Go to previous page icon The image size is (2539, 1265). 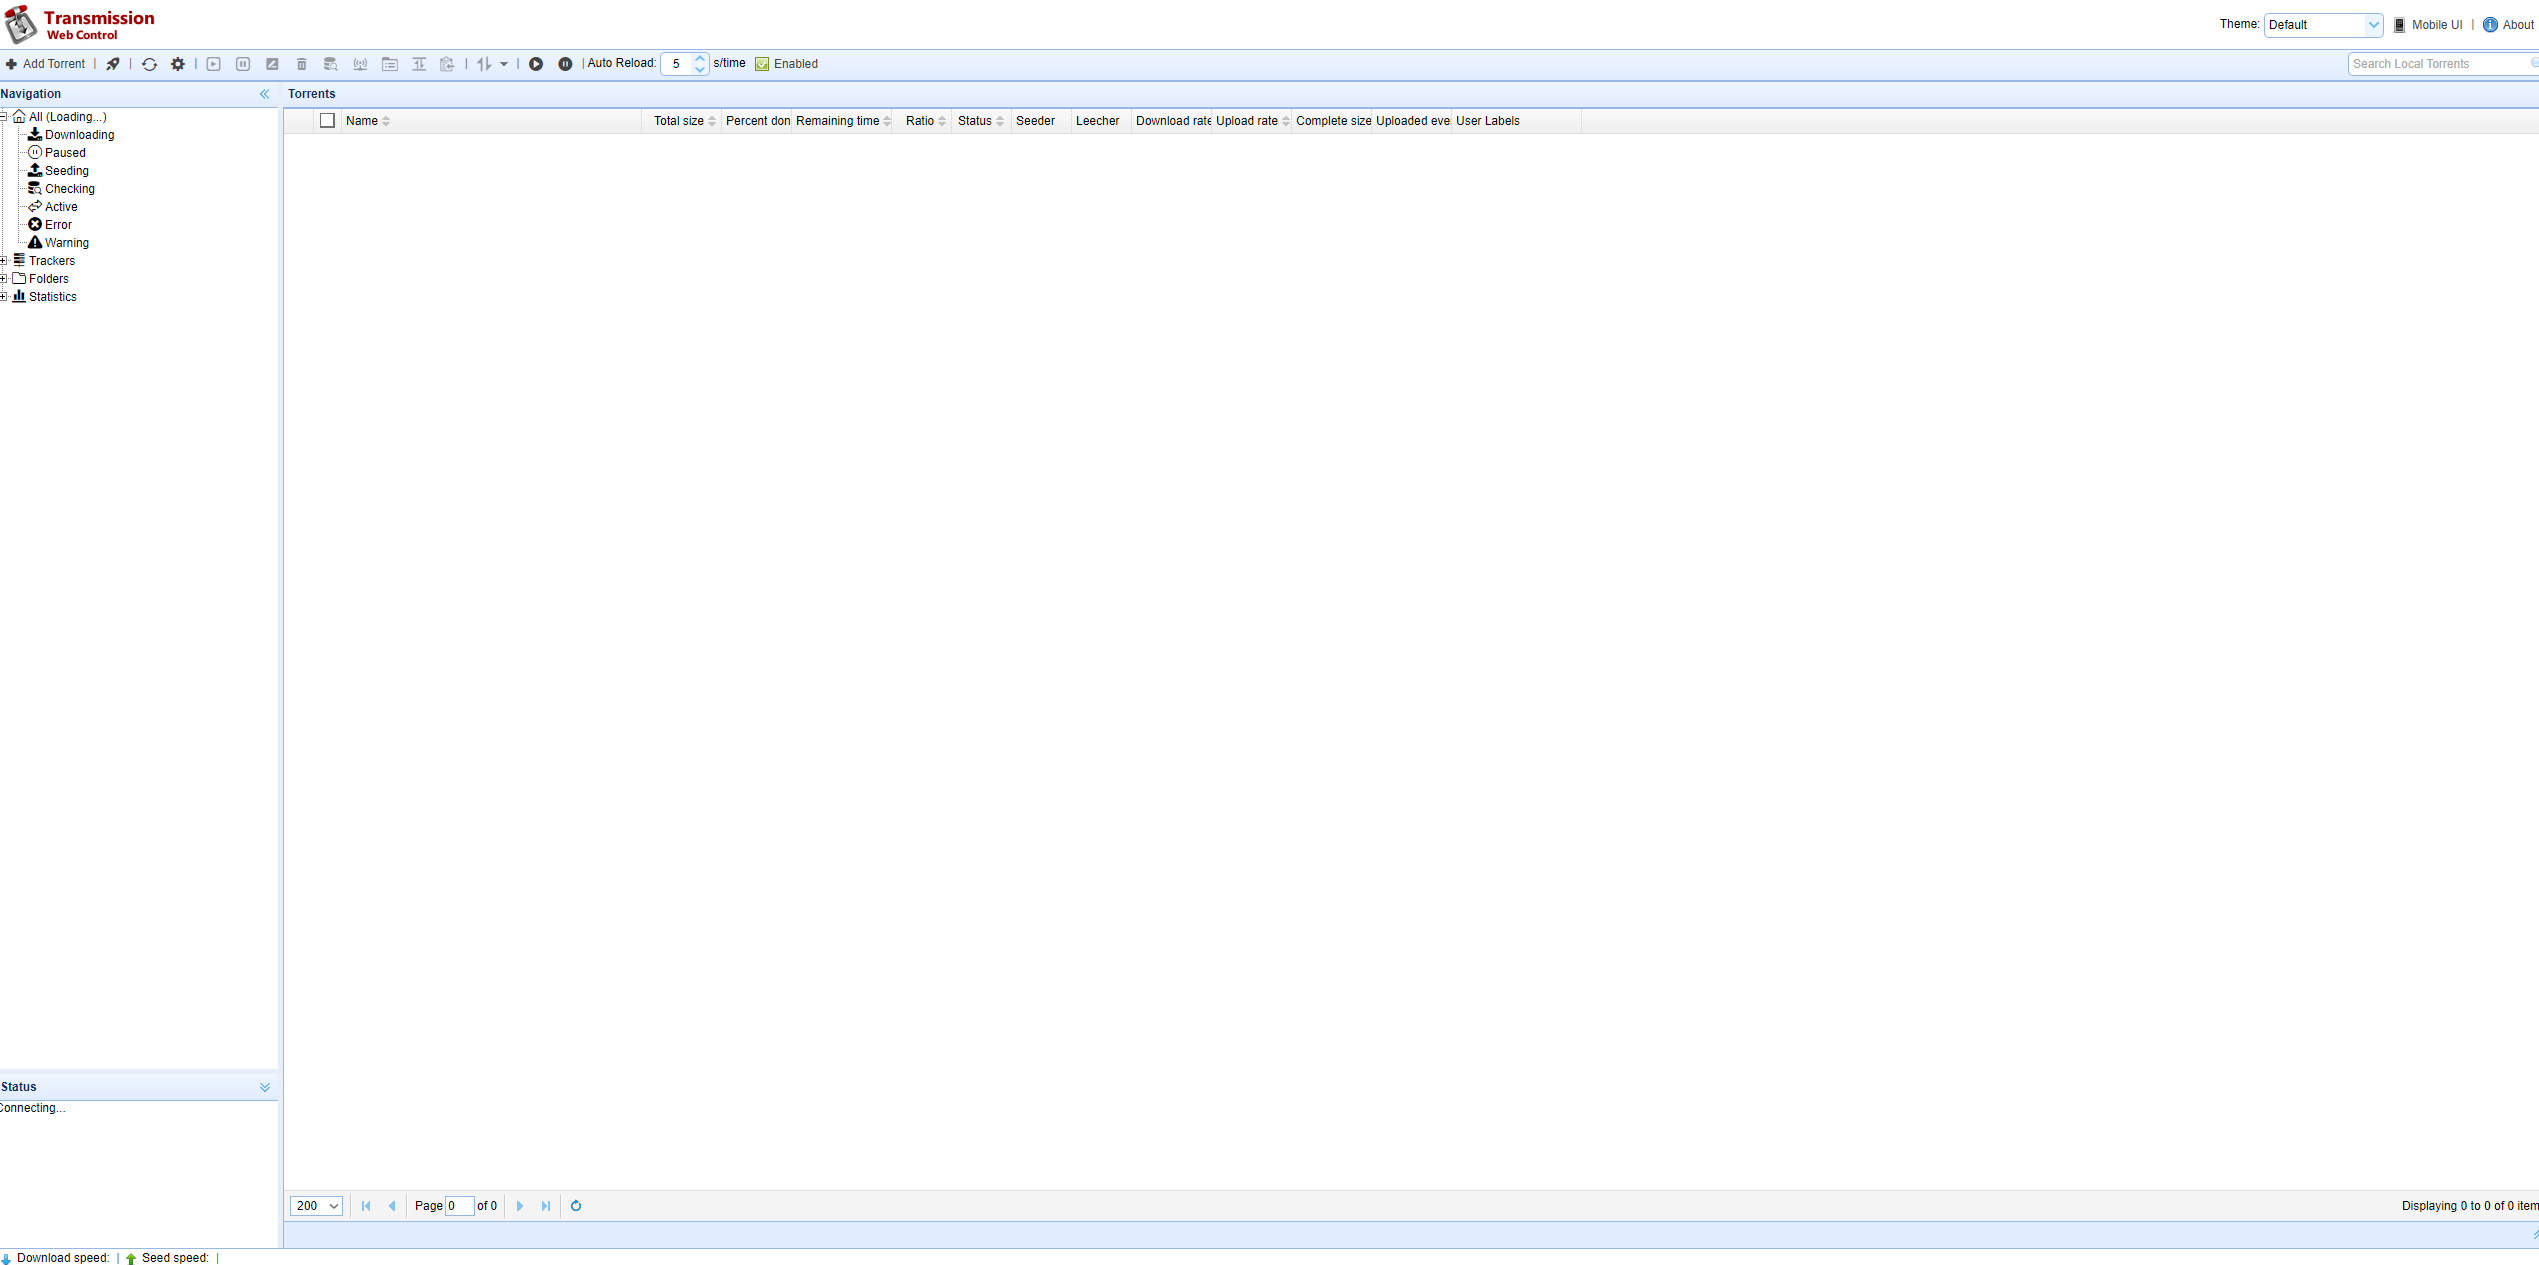pyautogui.click(x=392, y=1206)
